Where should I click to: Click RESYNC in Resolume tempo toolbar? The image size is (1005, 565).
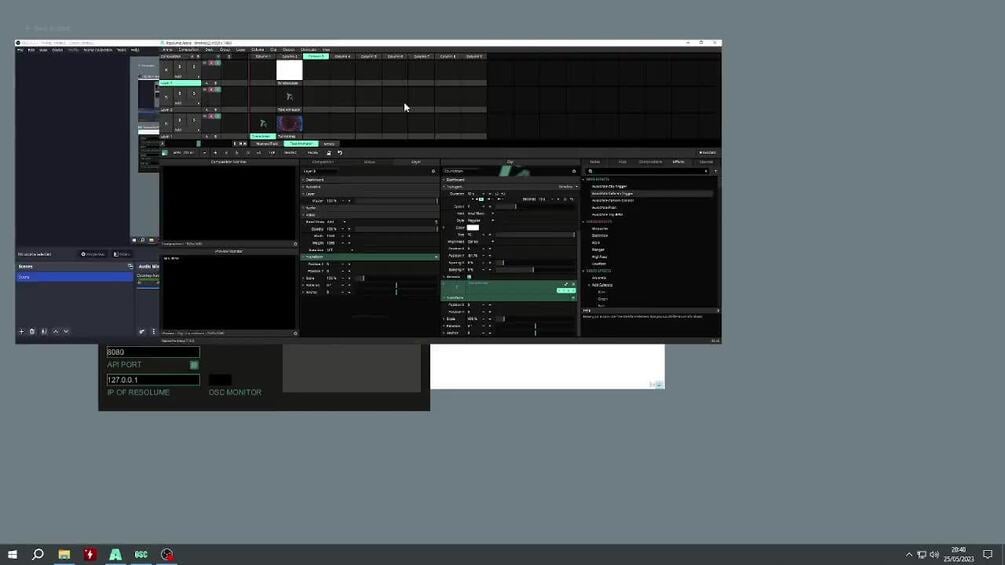coord(290,153)
